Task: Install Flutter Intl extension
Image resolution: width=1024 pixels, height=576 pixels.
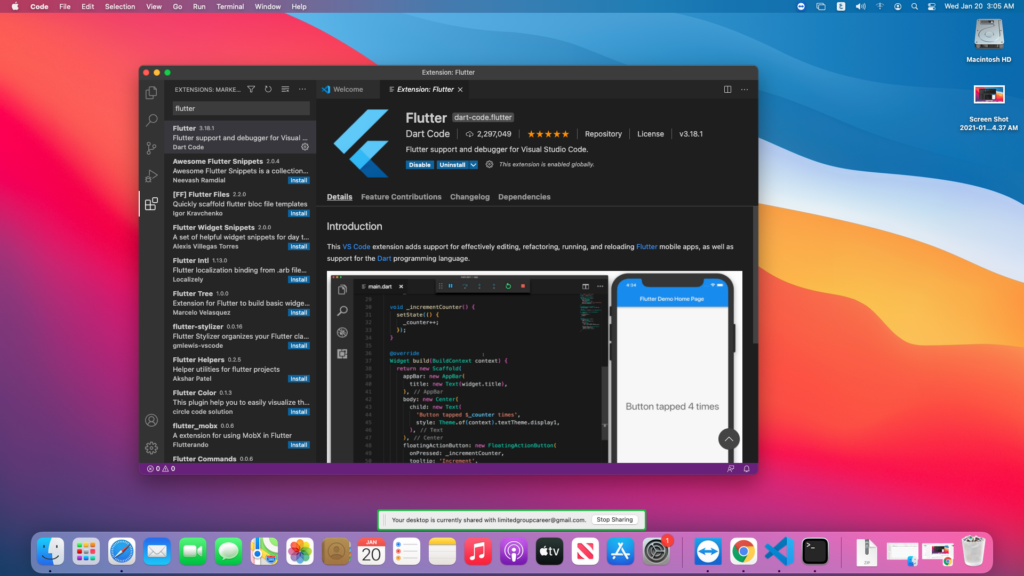Action: click(x=299, y=280)
